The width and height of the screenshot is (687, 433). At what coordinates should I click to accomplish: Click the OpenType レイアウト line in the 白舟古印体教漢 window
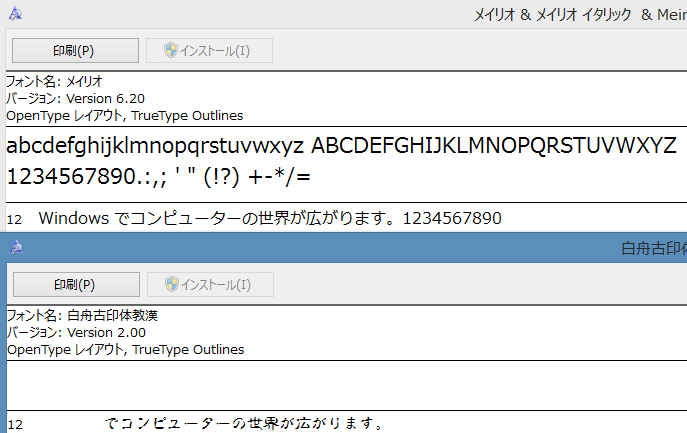pyautogui.click(x=126, y=350)
